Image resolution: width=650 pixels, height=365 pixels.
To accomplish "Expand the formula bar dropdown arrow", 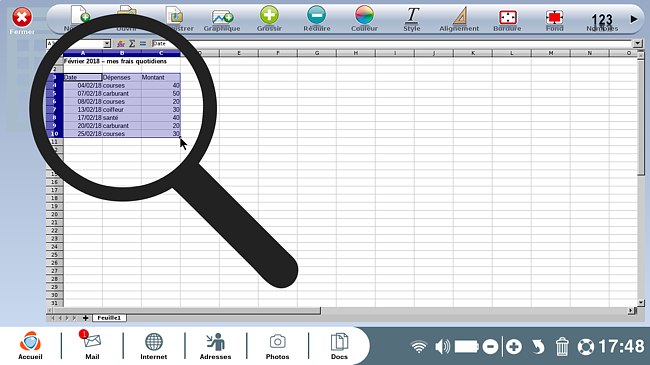I will [x=638, y=44].
